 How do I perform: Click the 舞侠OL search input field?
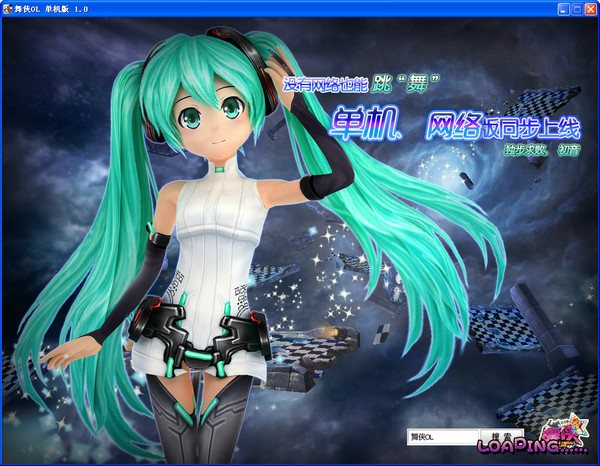point(442,437)
